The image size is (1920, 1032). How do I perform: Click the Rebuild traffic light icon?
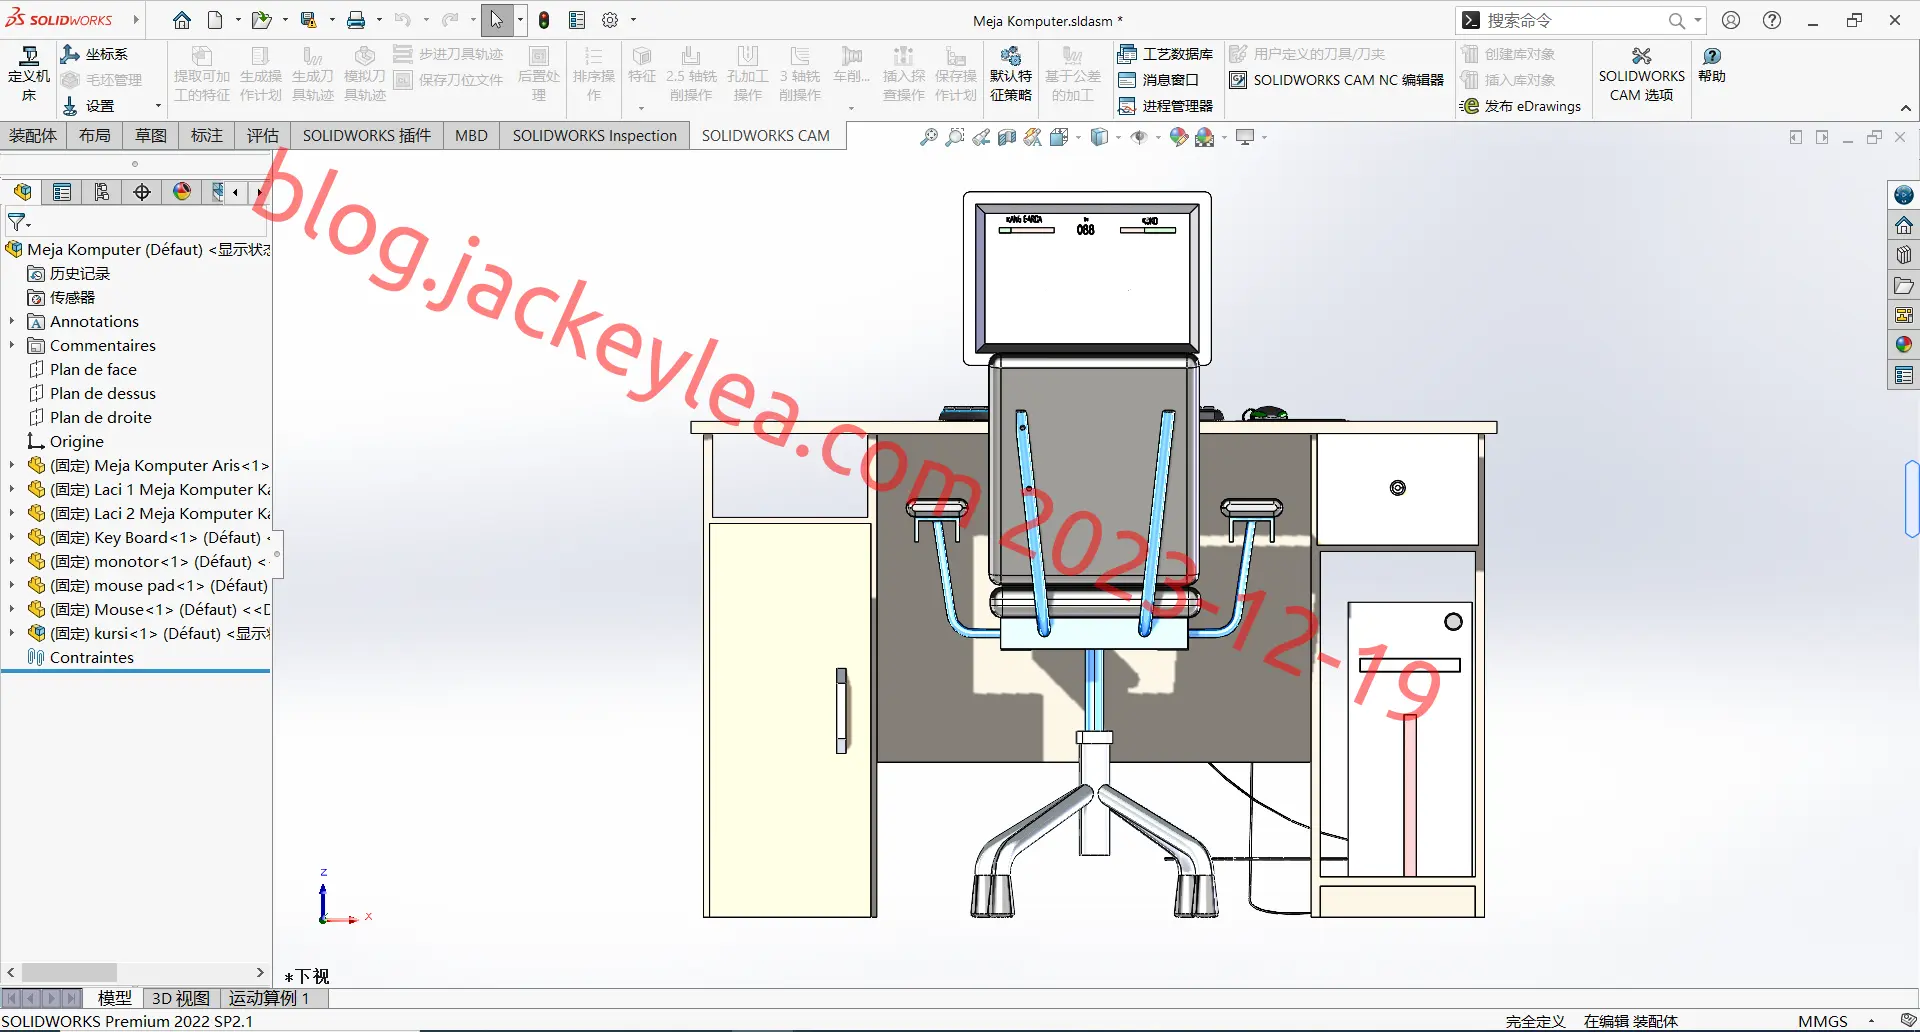pyautogui.click(x=544, y=20)
